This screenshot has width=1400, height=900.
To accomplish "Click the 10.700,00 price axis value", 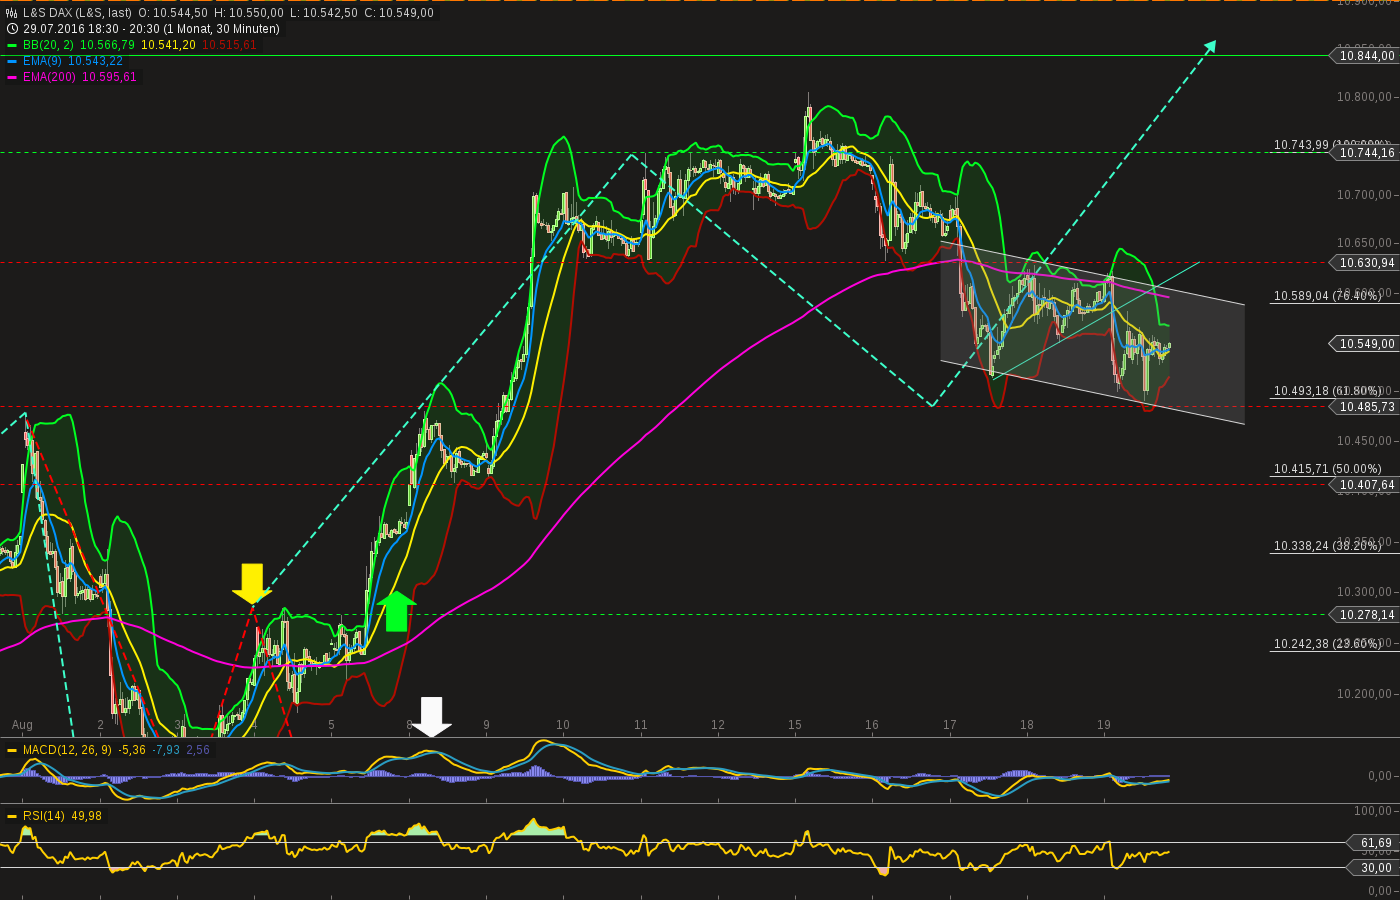I will click(1365, 195).
